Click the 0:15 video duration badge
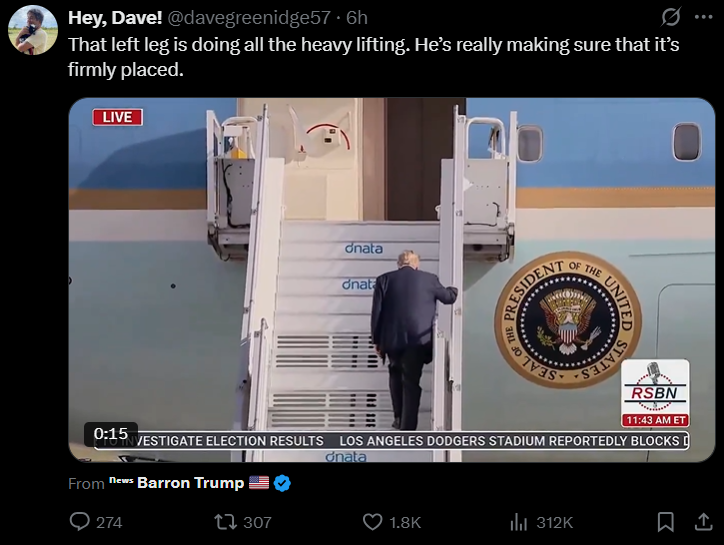Image resolution: width=724 pixels, height=545 pixels. [111, 434]
